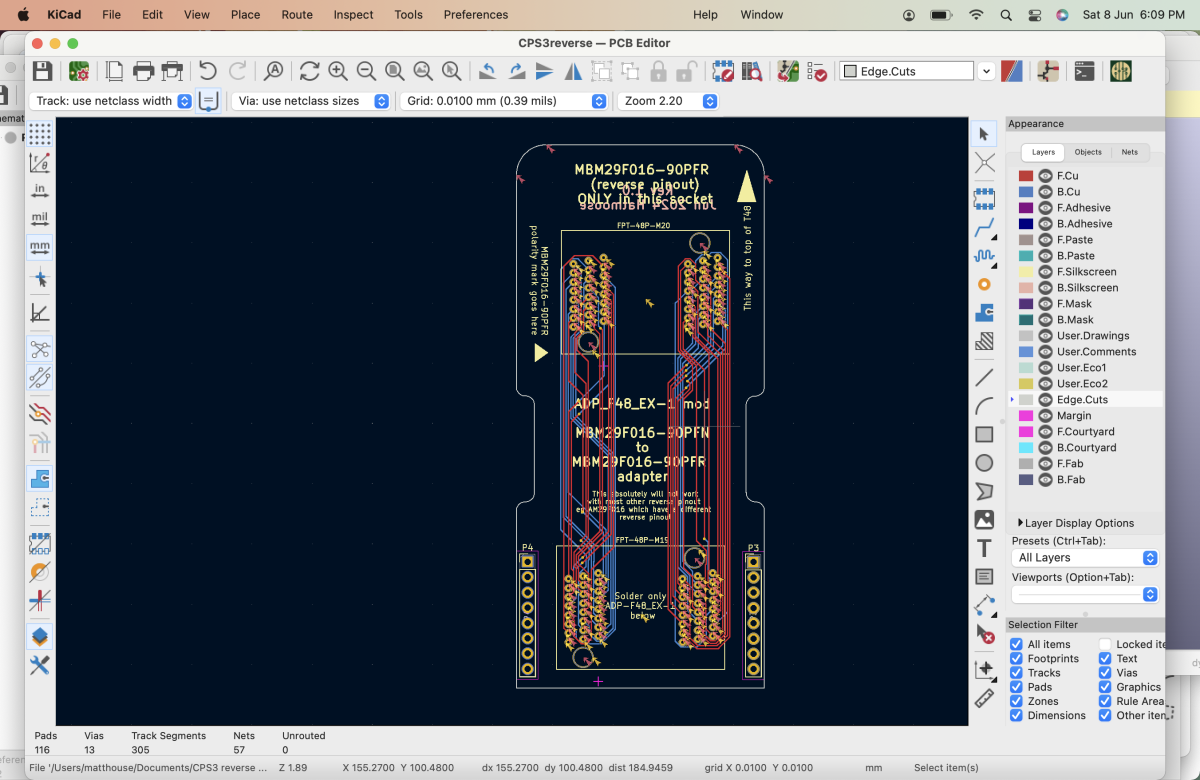Screen dimensions: 1200x780
Task: Select the Add Vias tool
Action: click(x=984, y=284)
